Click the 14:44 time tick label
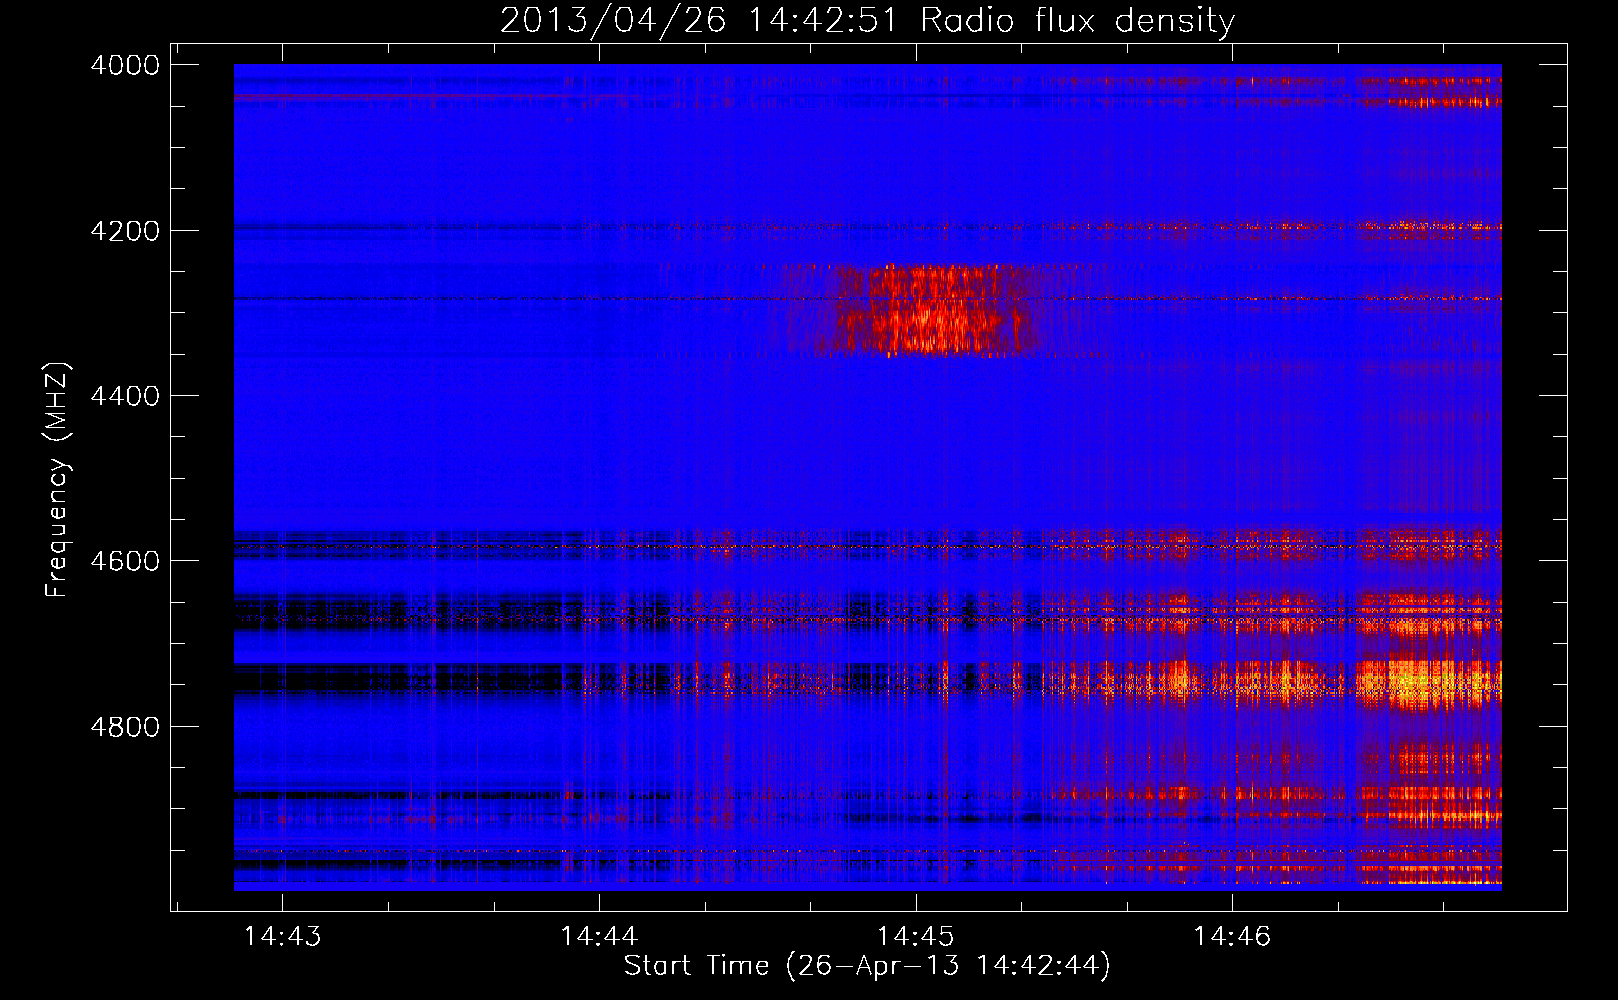Viewport: 1618px width, 1000px height. tap(599, 936)
